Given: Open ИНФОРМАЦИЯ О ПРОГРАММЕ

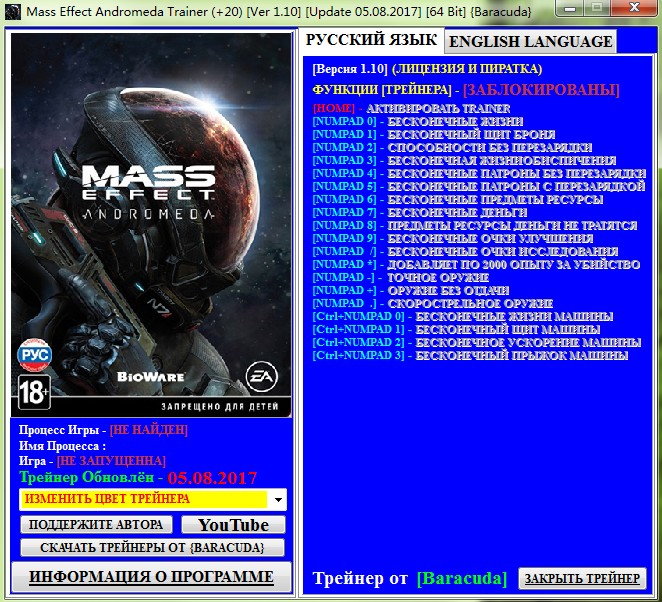Looking at the screenshot, I should 151,577.
